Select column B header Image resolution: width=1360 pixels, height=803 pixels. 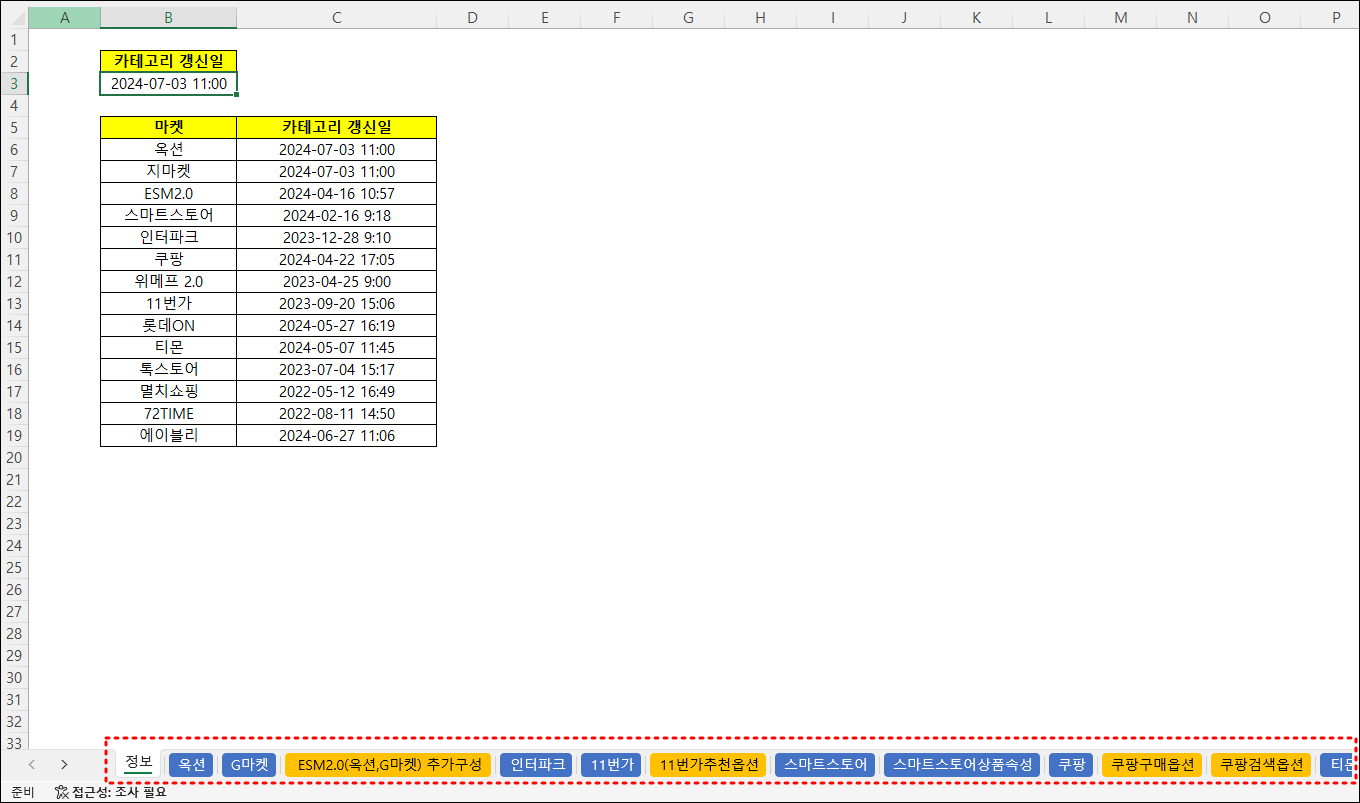pos(168,18)
